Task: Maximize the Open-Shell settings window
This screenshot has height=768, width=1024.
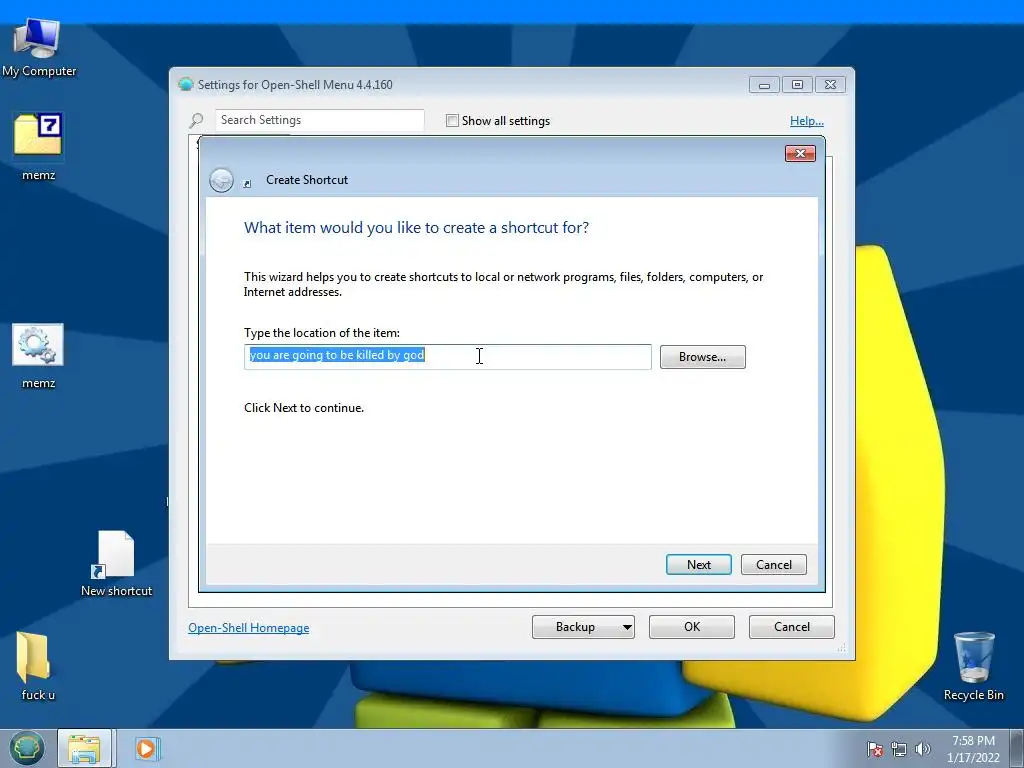Action: (797, 85)
